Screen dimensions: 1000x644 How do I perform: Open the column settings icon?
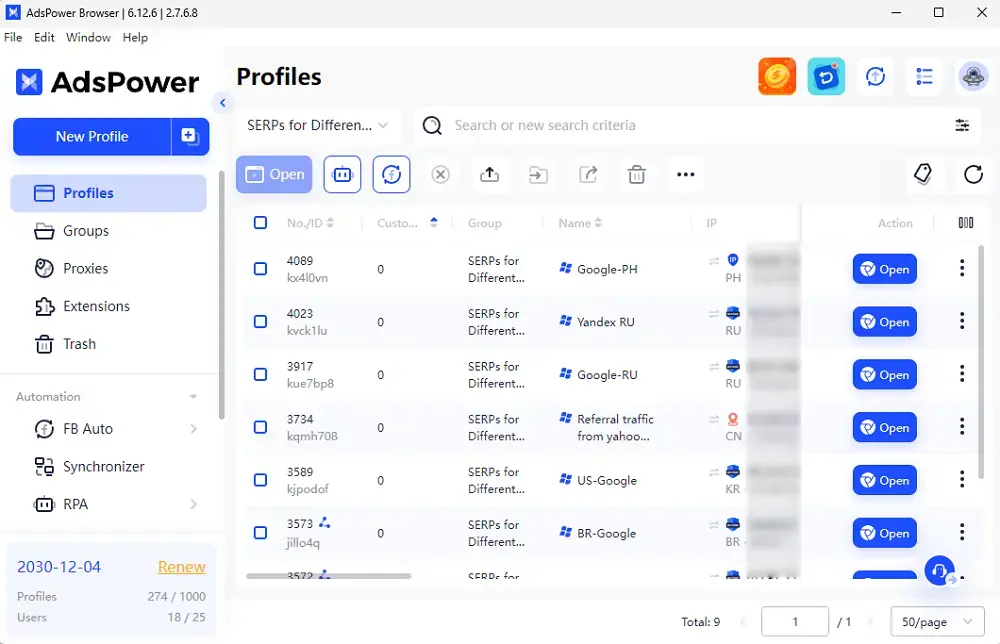point(966,223)
